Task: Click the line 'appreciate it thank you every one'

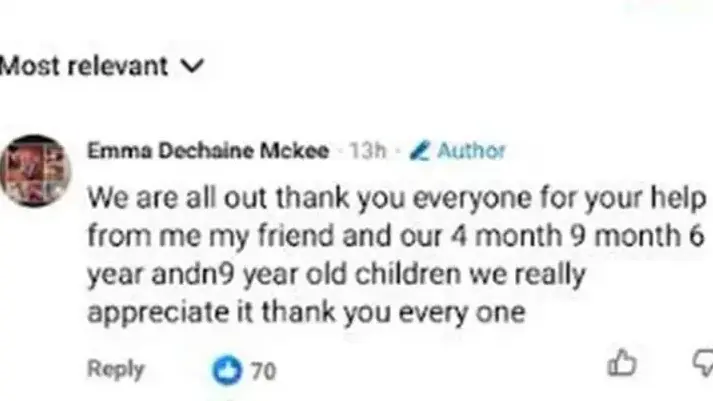Action: (x=306, y=313)
